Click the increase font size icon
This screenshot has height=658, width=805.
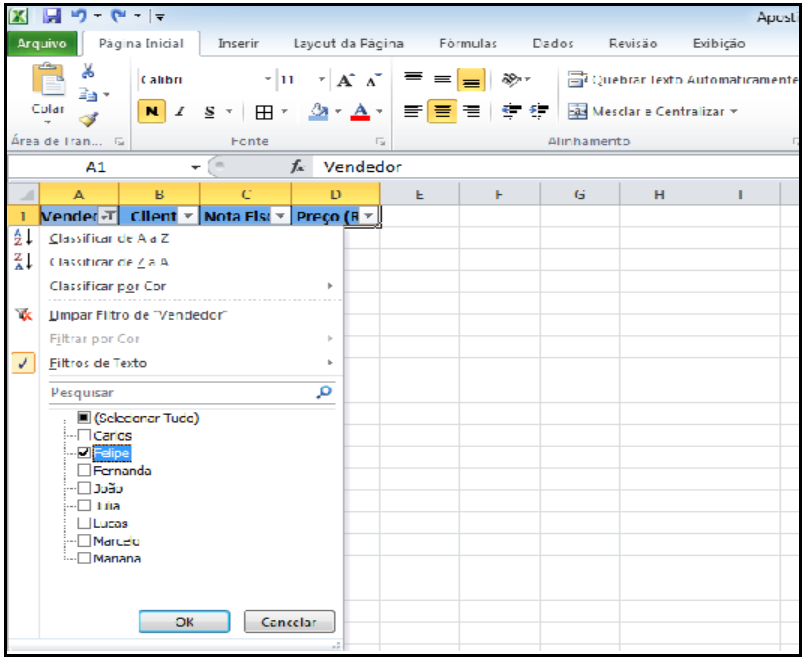point(343,80)
